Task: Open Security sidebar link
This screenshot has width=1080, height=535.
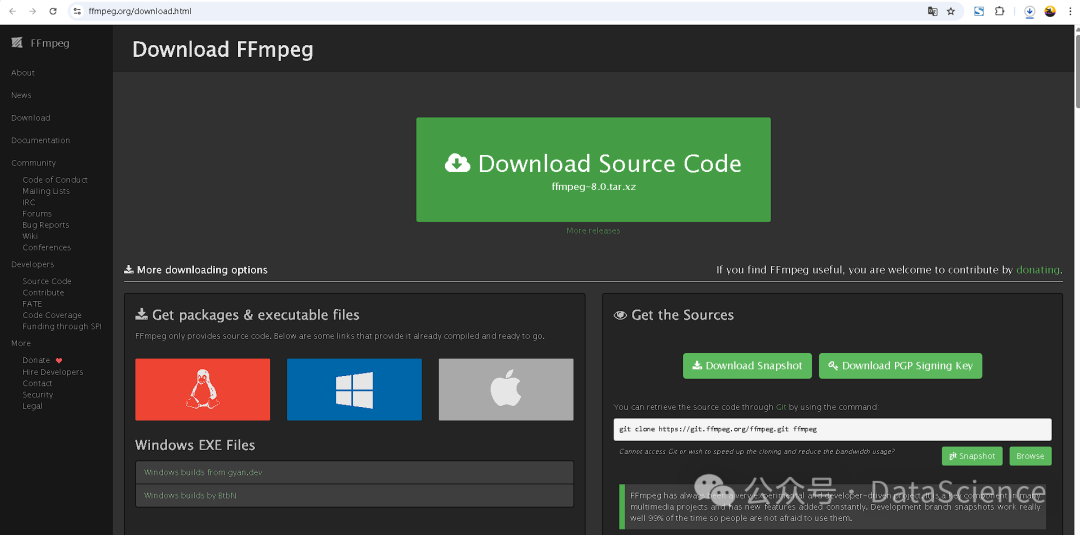Action: 38,395
